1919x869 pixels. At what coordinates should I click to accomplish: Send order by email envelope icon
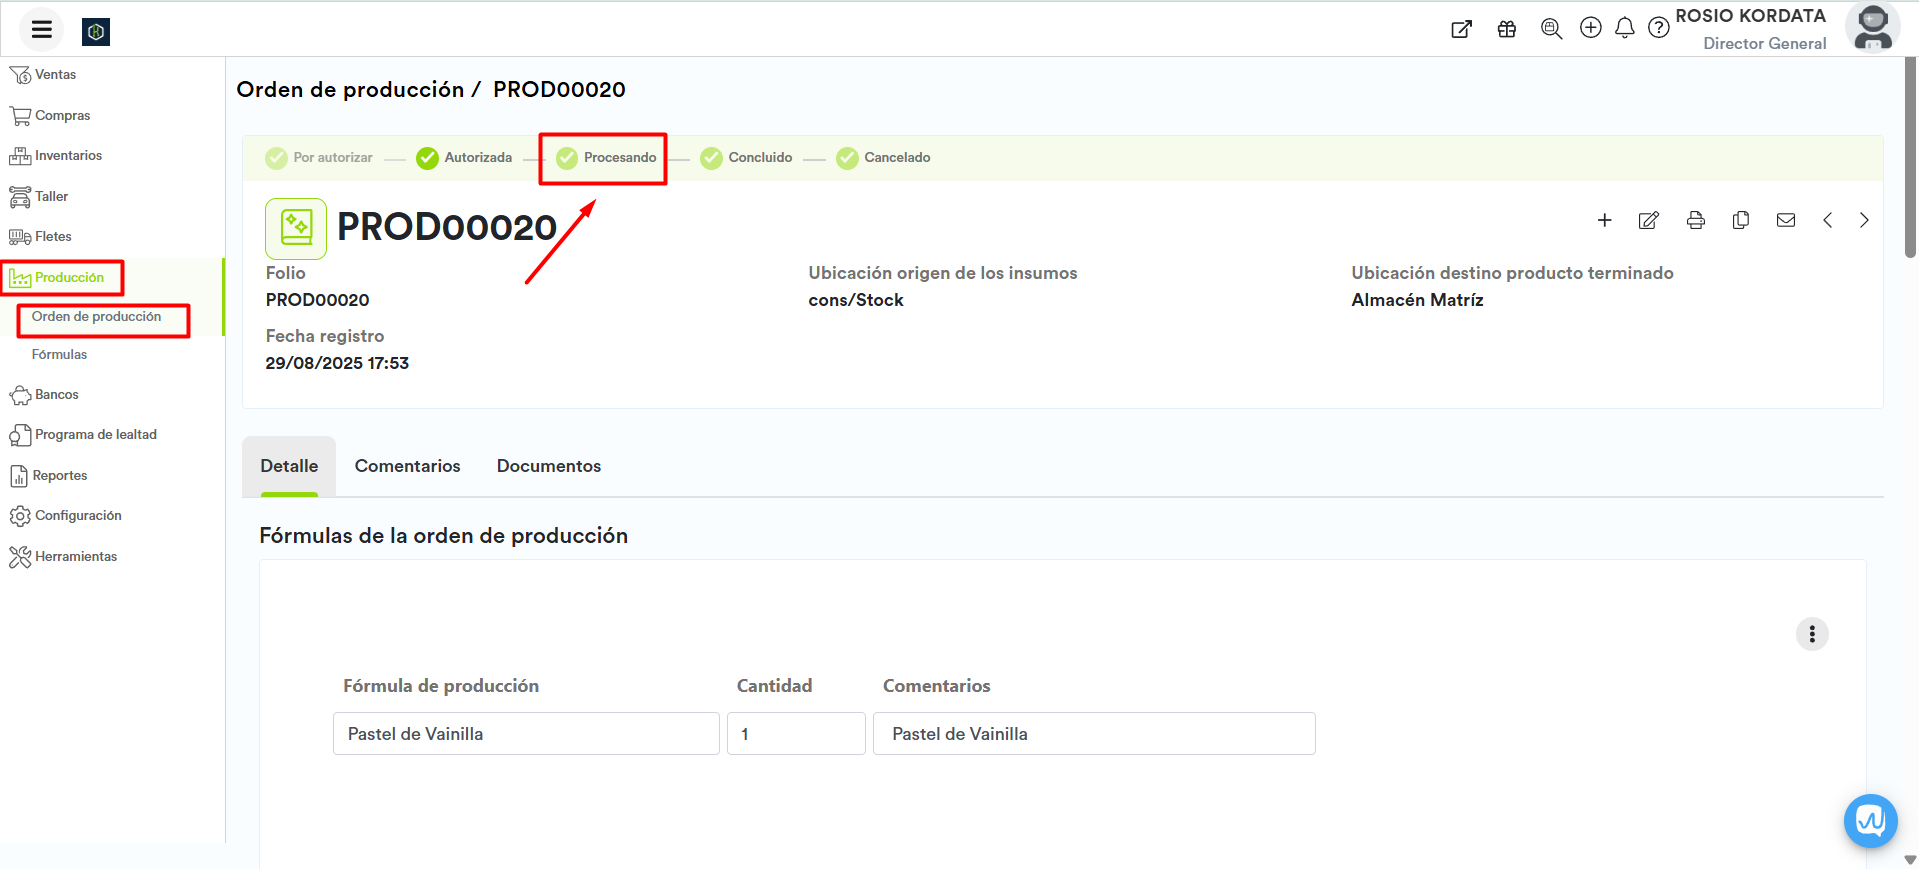[1785, 220]
